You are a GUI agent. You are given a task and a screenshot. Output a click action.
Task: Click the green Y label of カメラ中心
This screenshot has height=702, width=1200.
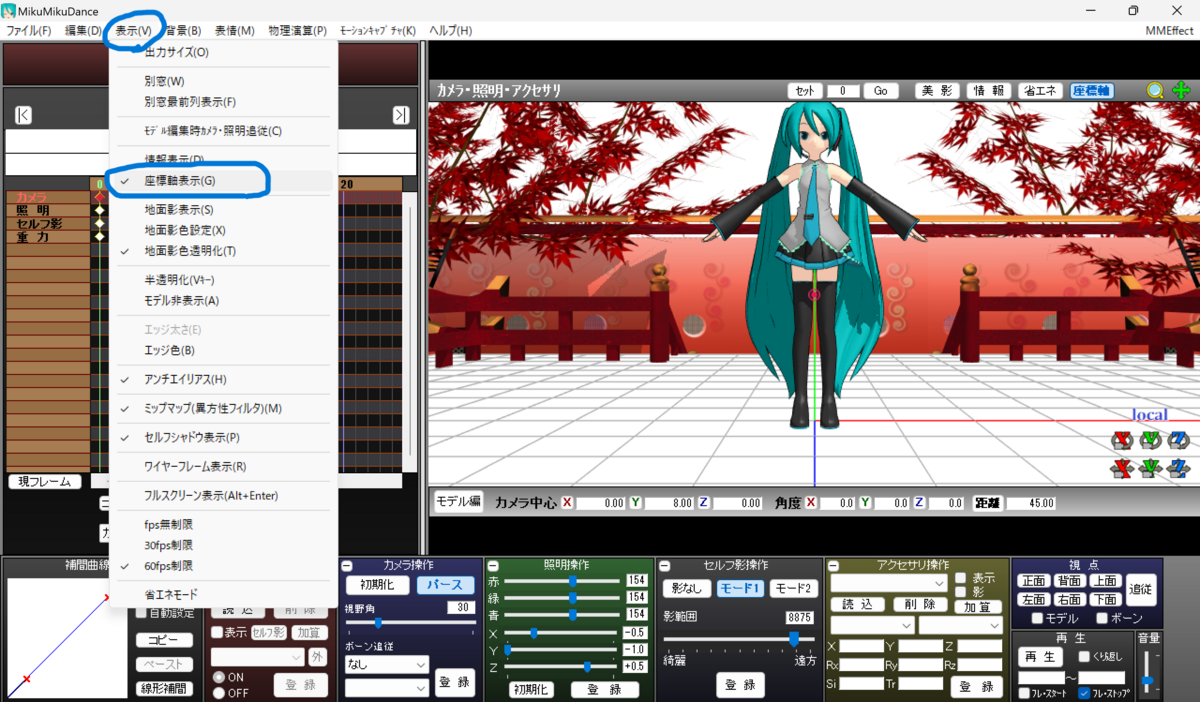pyautogui.click(x=637, y=503)
